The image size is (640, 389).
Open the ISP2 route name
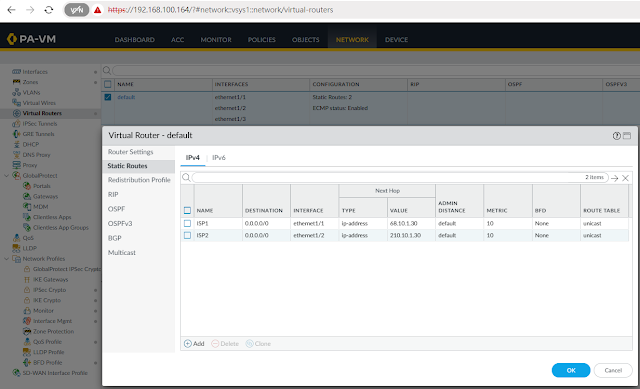[202, 236]
